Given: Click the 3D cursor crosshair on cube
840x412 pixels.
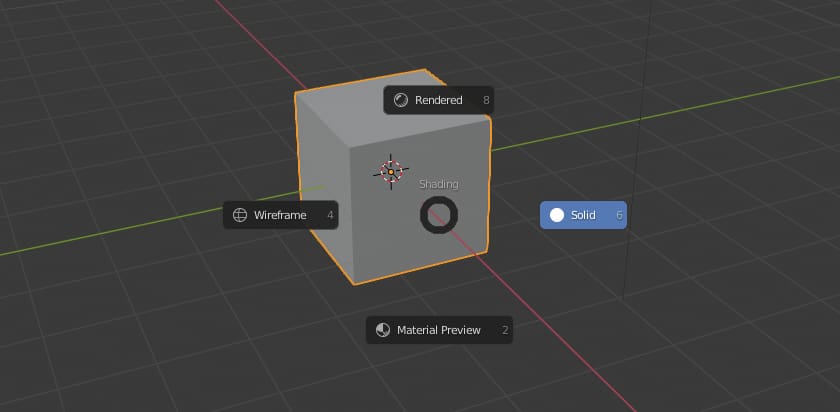Looking at the screenshot, I should 391,171.
